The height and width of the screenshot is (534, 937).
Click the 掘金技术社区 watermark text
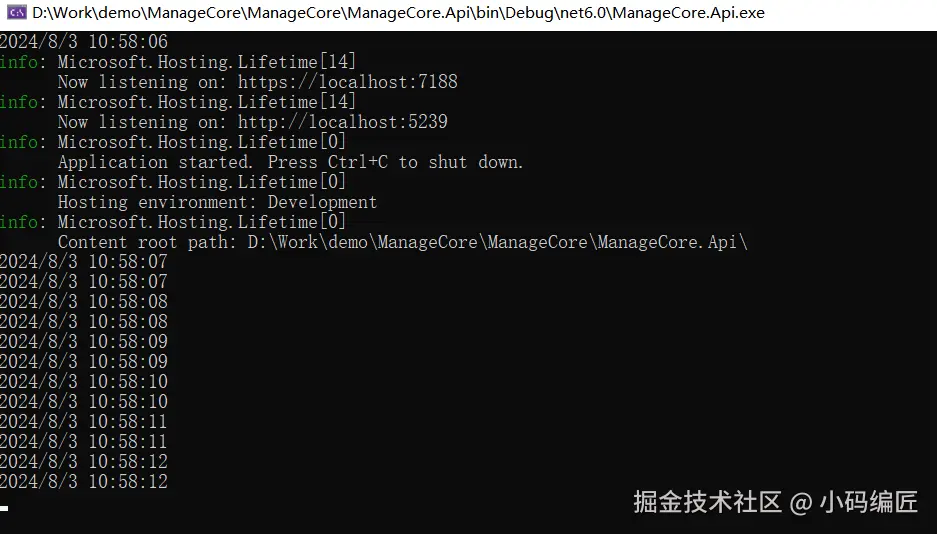click(707, 502)
